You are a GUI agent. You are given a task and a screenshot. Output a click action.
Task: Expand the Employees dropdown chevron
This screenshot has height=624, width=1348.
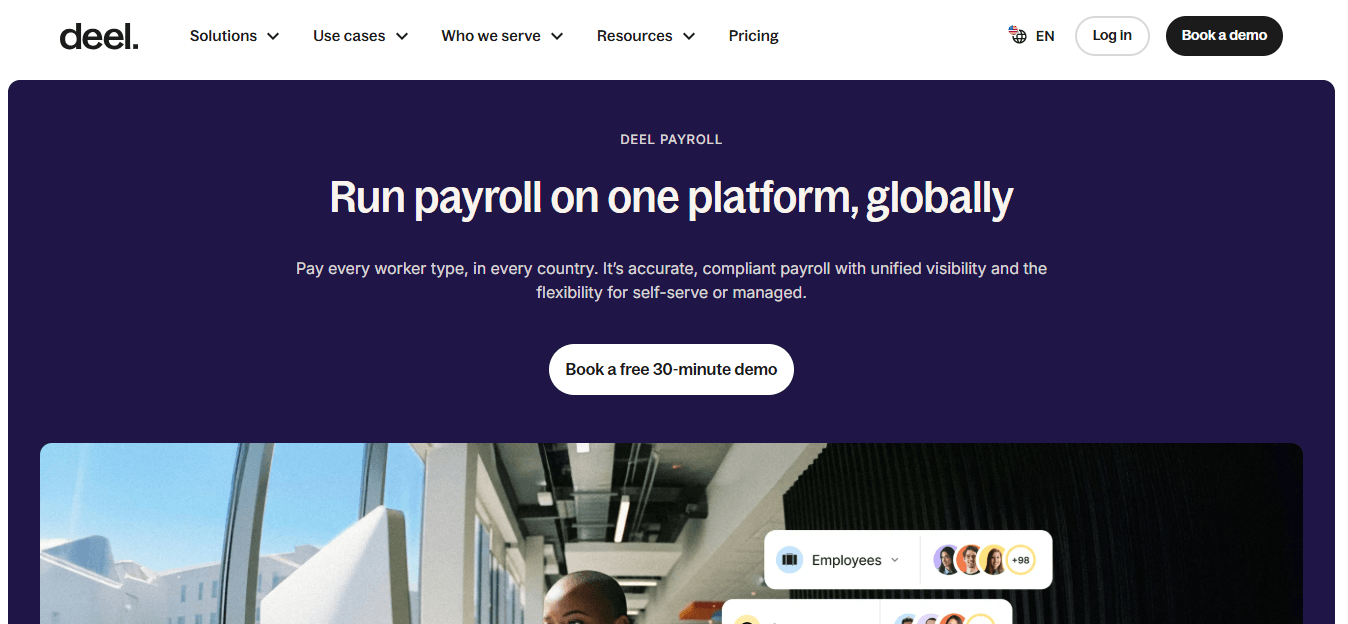point(894,560)
